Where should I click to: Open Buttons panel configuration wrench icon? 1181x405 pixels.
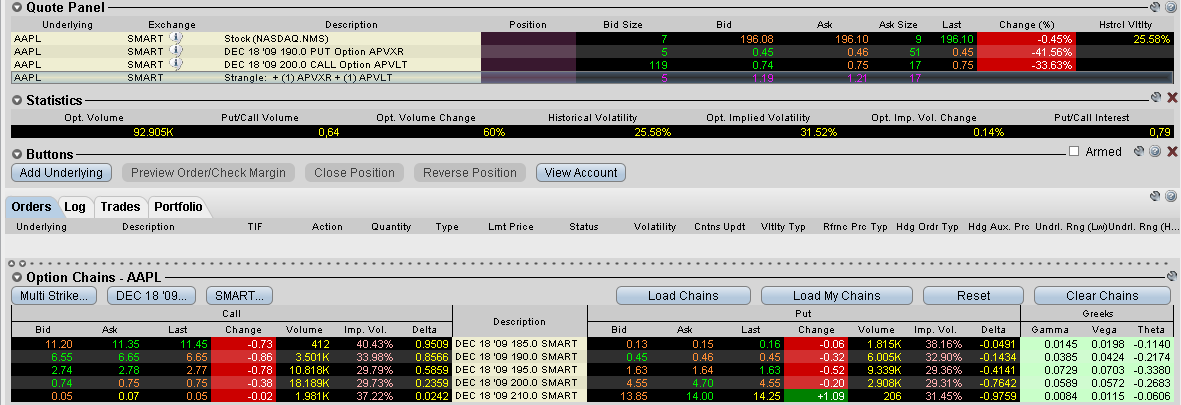(x=1139, y=151)
